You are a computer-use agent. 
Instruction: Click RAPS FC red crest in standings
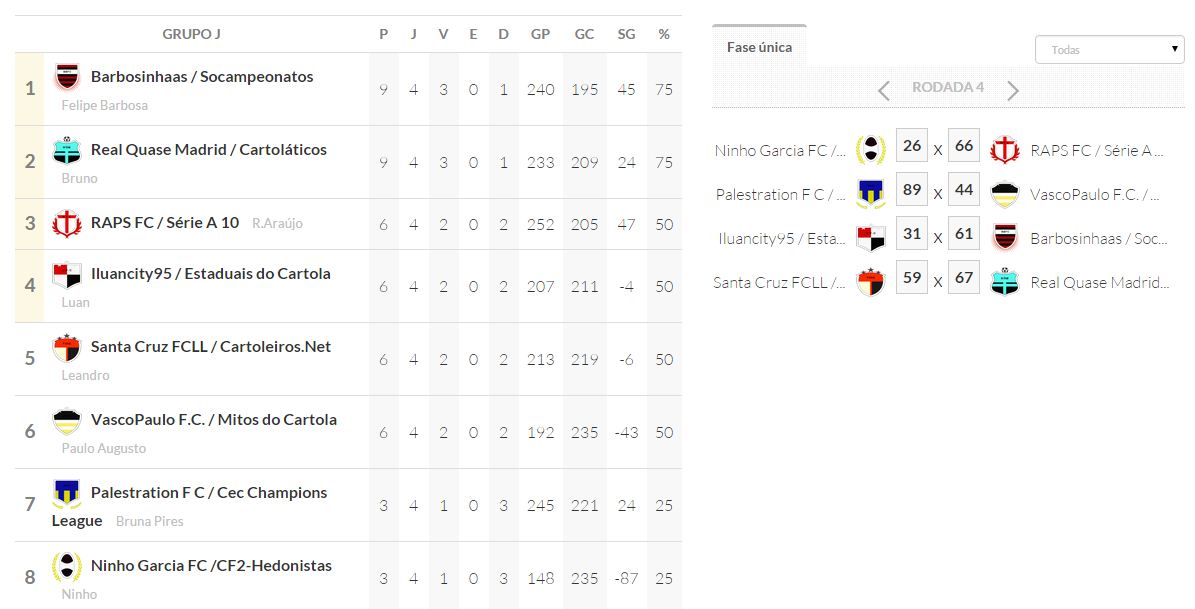tap(67, 223)
